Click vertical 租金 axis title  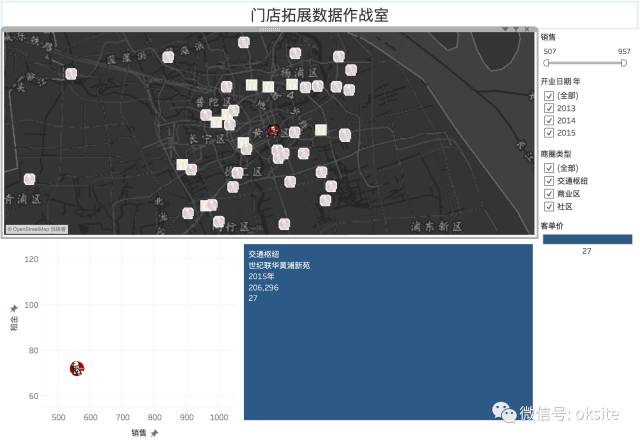pyautogui.click(x=14, y=322)
